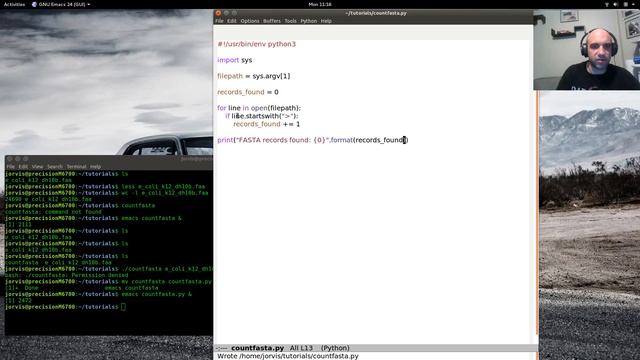Open the Emacs Tools menu
This screenshot has height=360, width=640.
click(291, 21)
